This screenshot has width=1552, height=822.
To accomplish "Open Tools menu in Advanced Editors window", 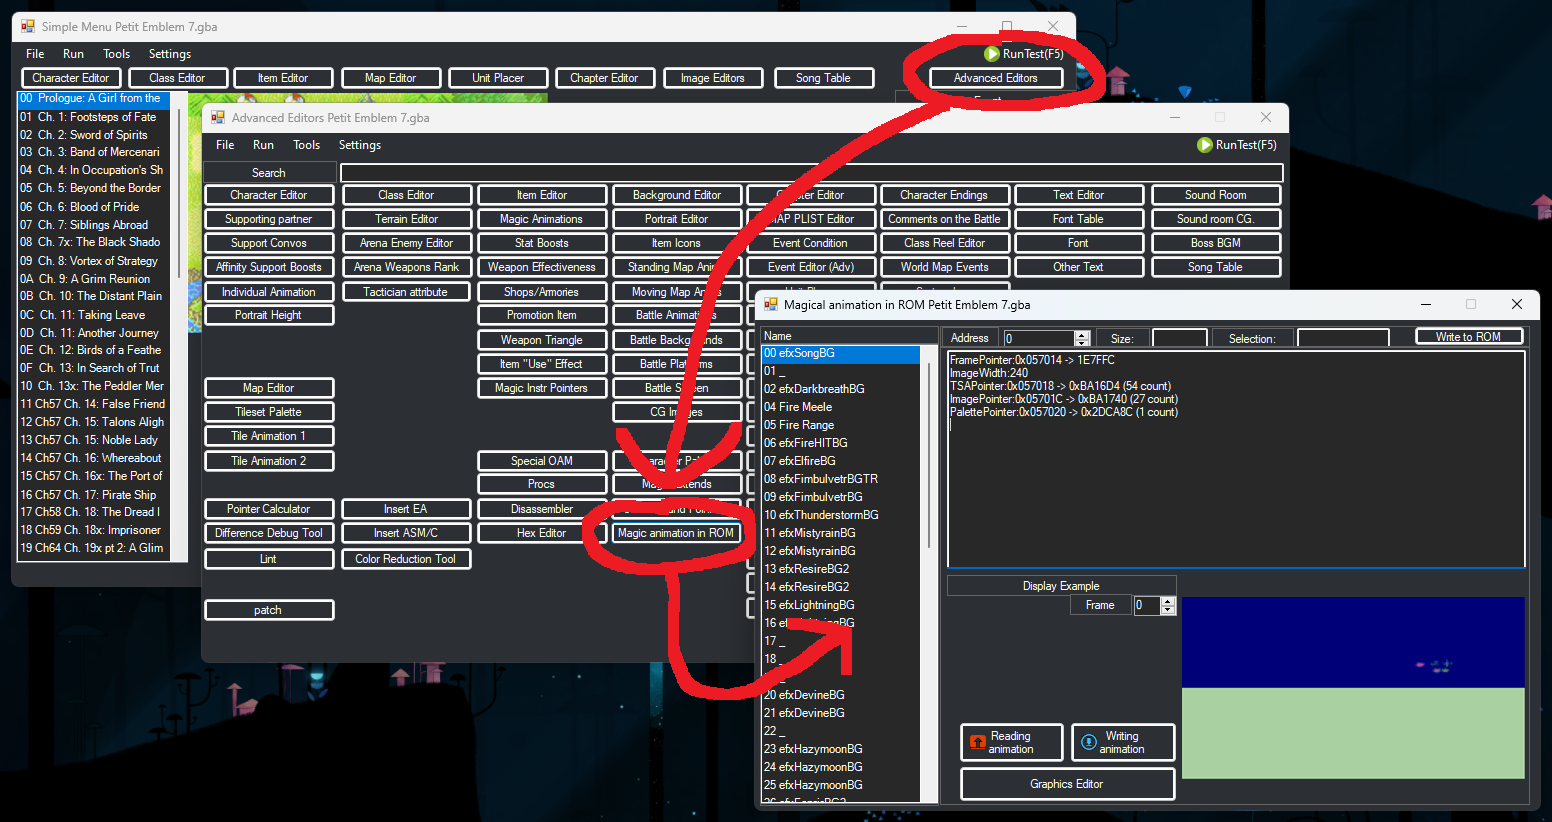I will click(306, 145).
